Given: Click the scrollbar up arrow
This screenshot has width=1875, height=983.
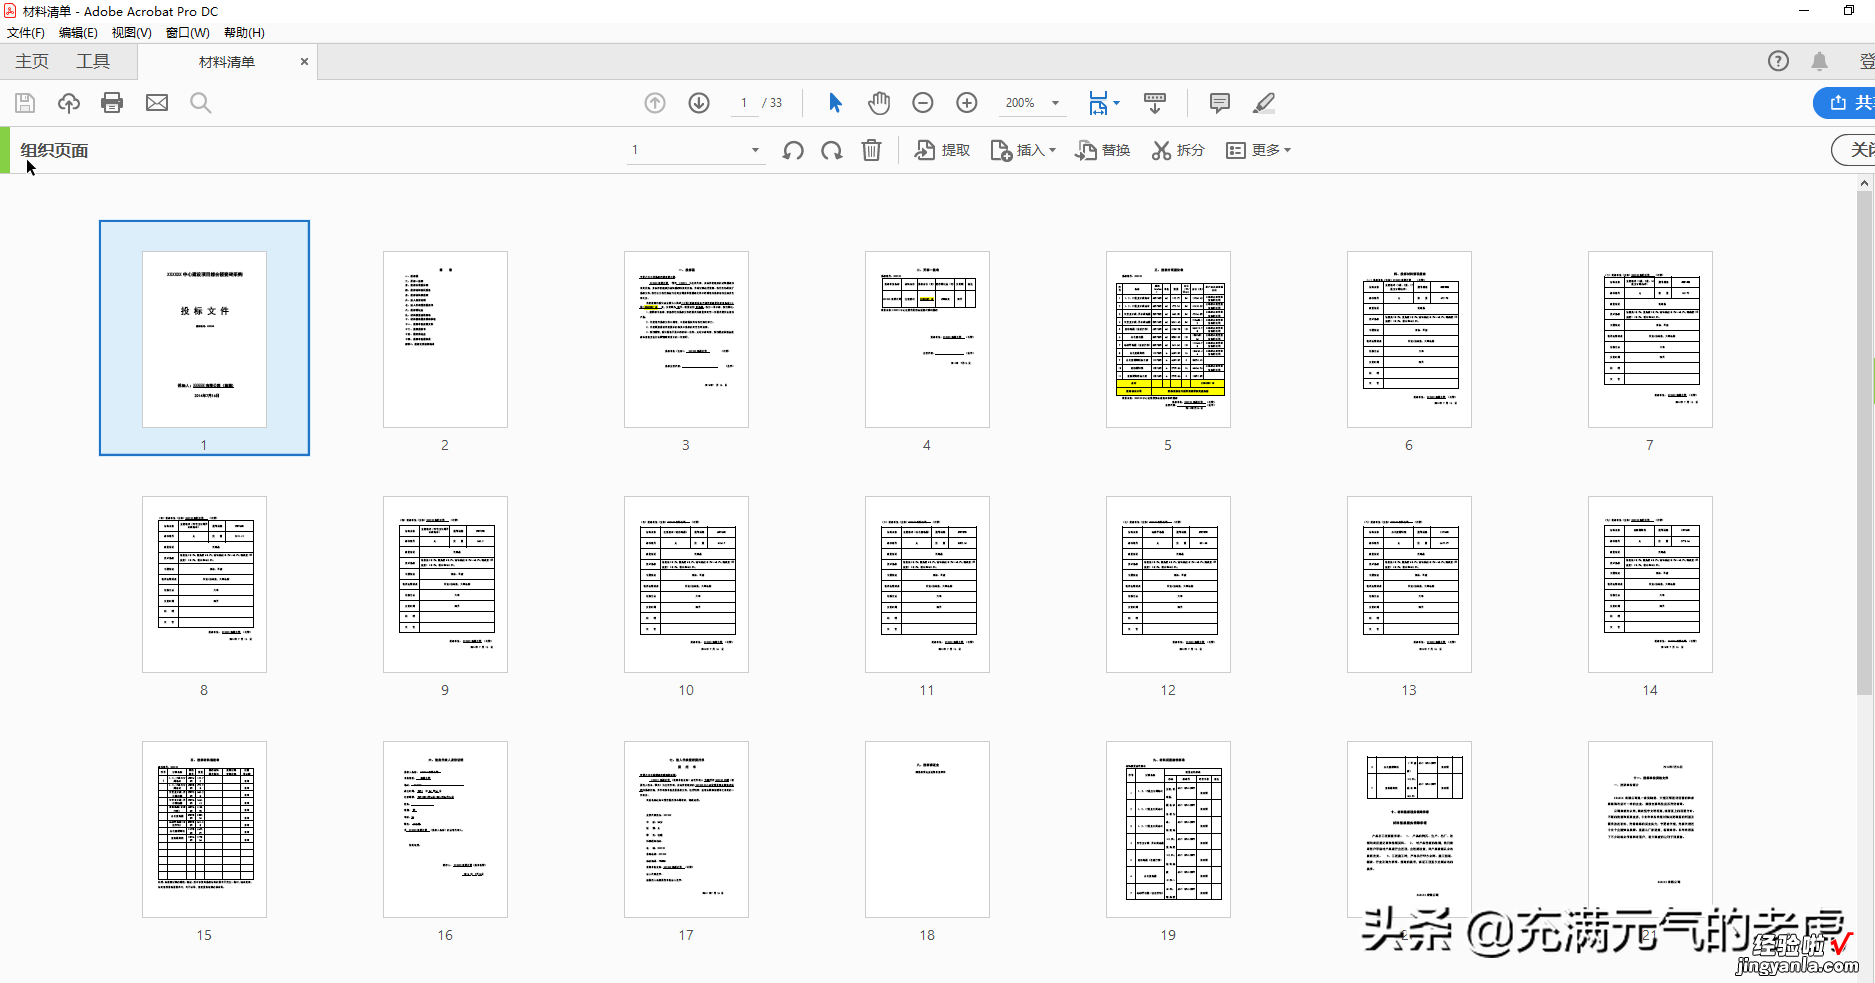Looking at the screenshot, I should [1865, 183].
